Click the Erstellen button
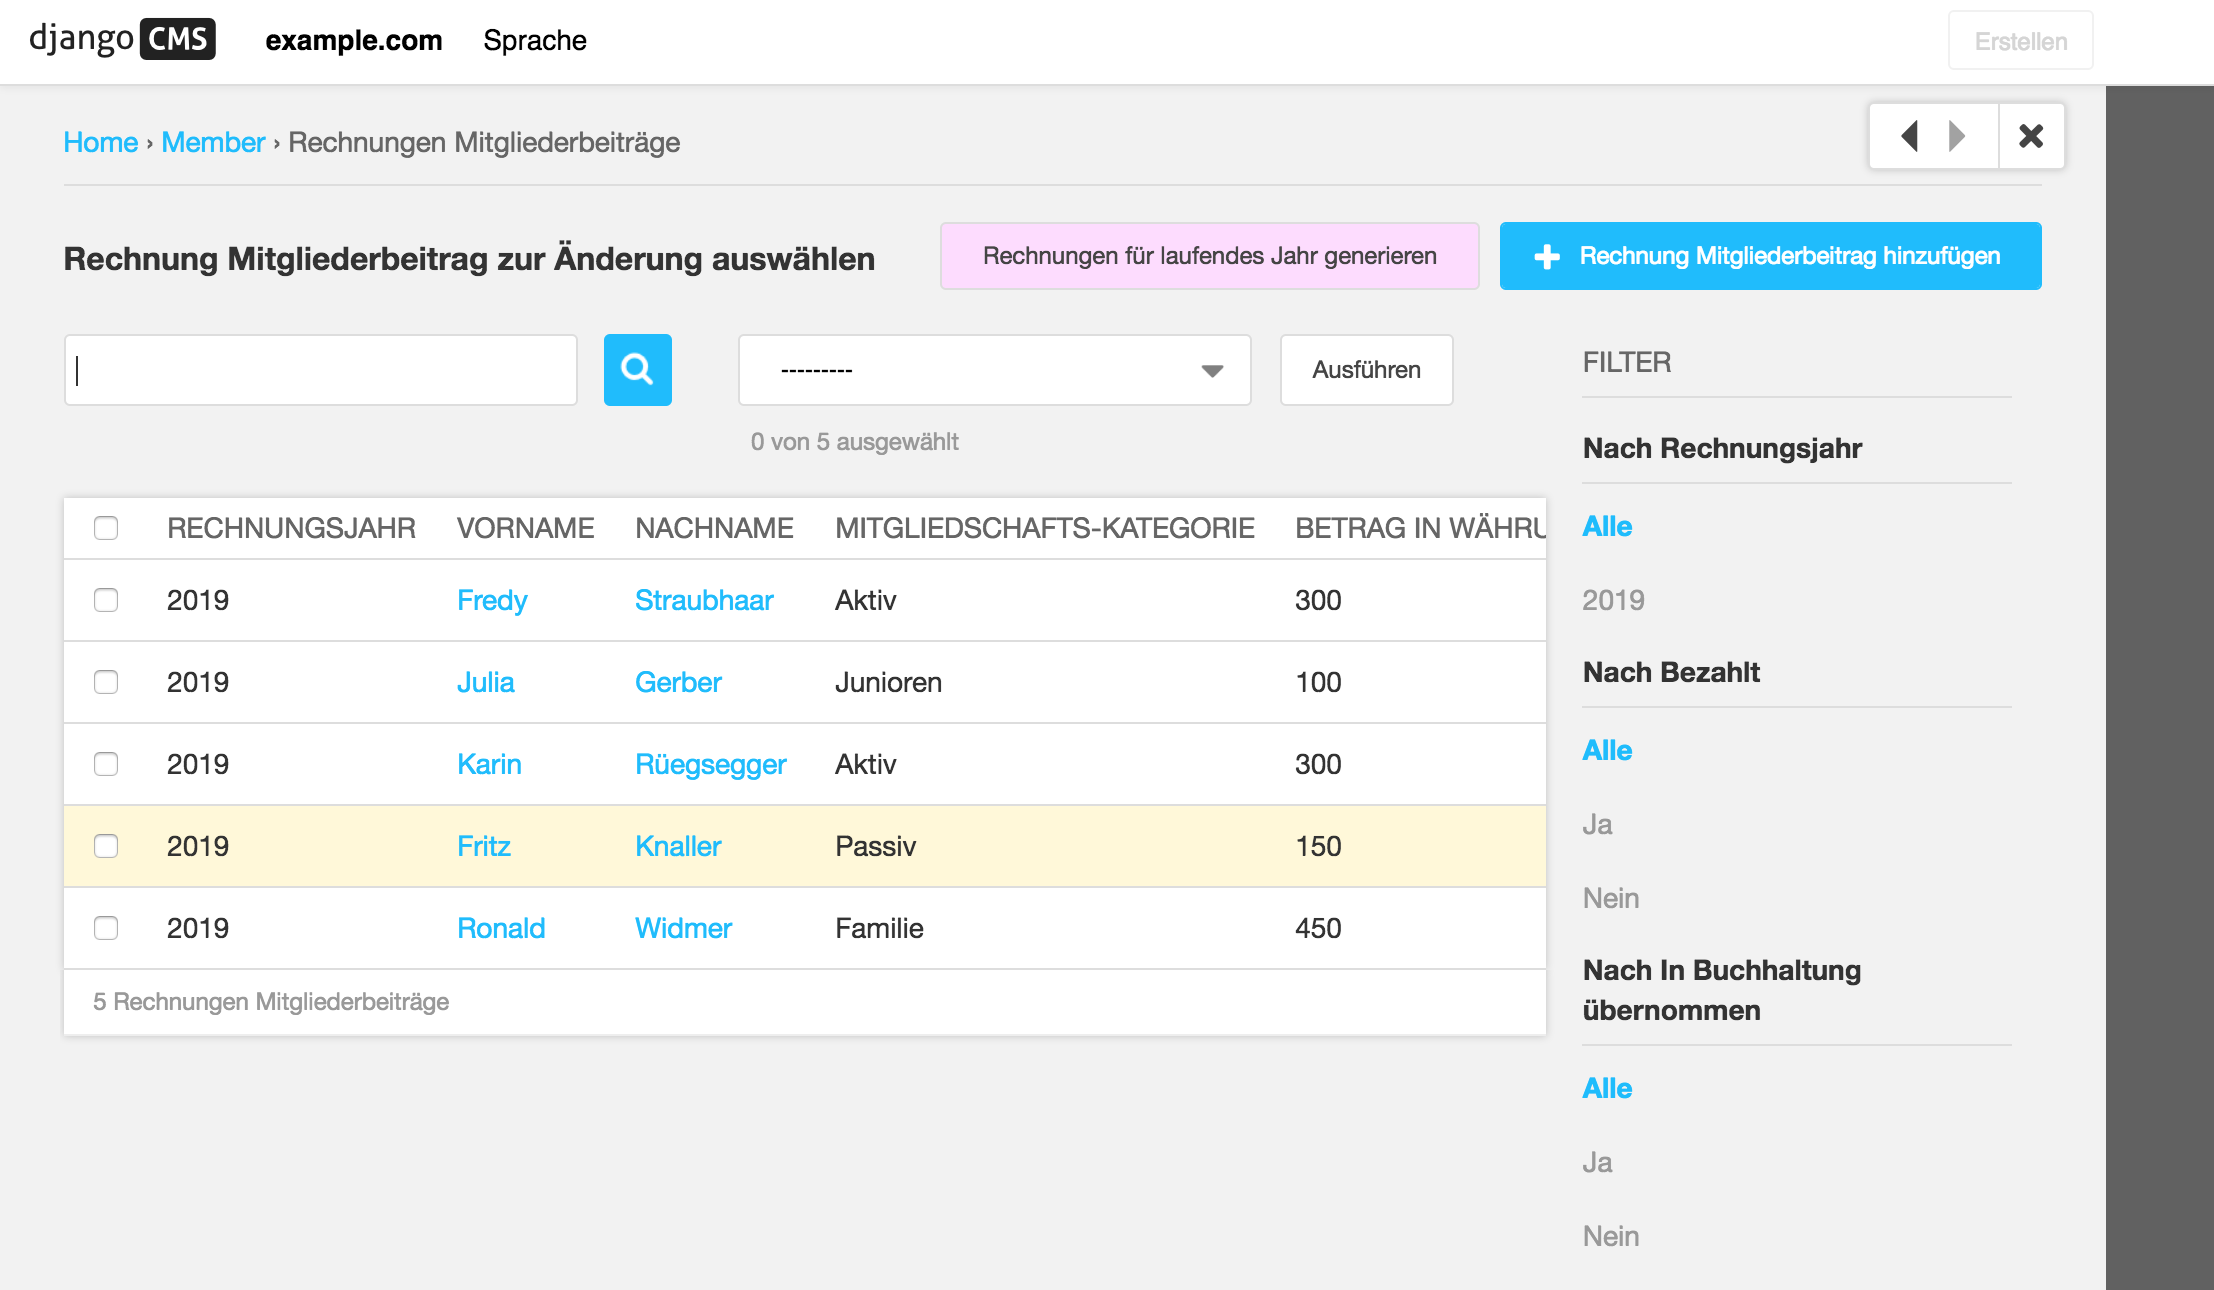Screen dimensions: 2214x1290 tap(2021, 41)
